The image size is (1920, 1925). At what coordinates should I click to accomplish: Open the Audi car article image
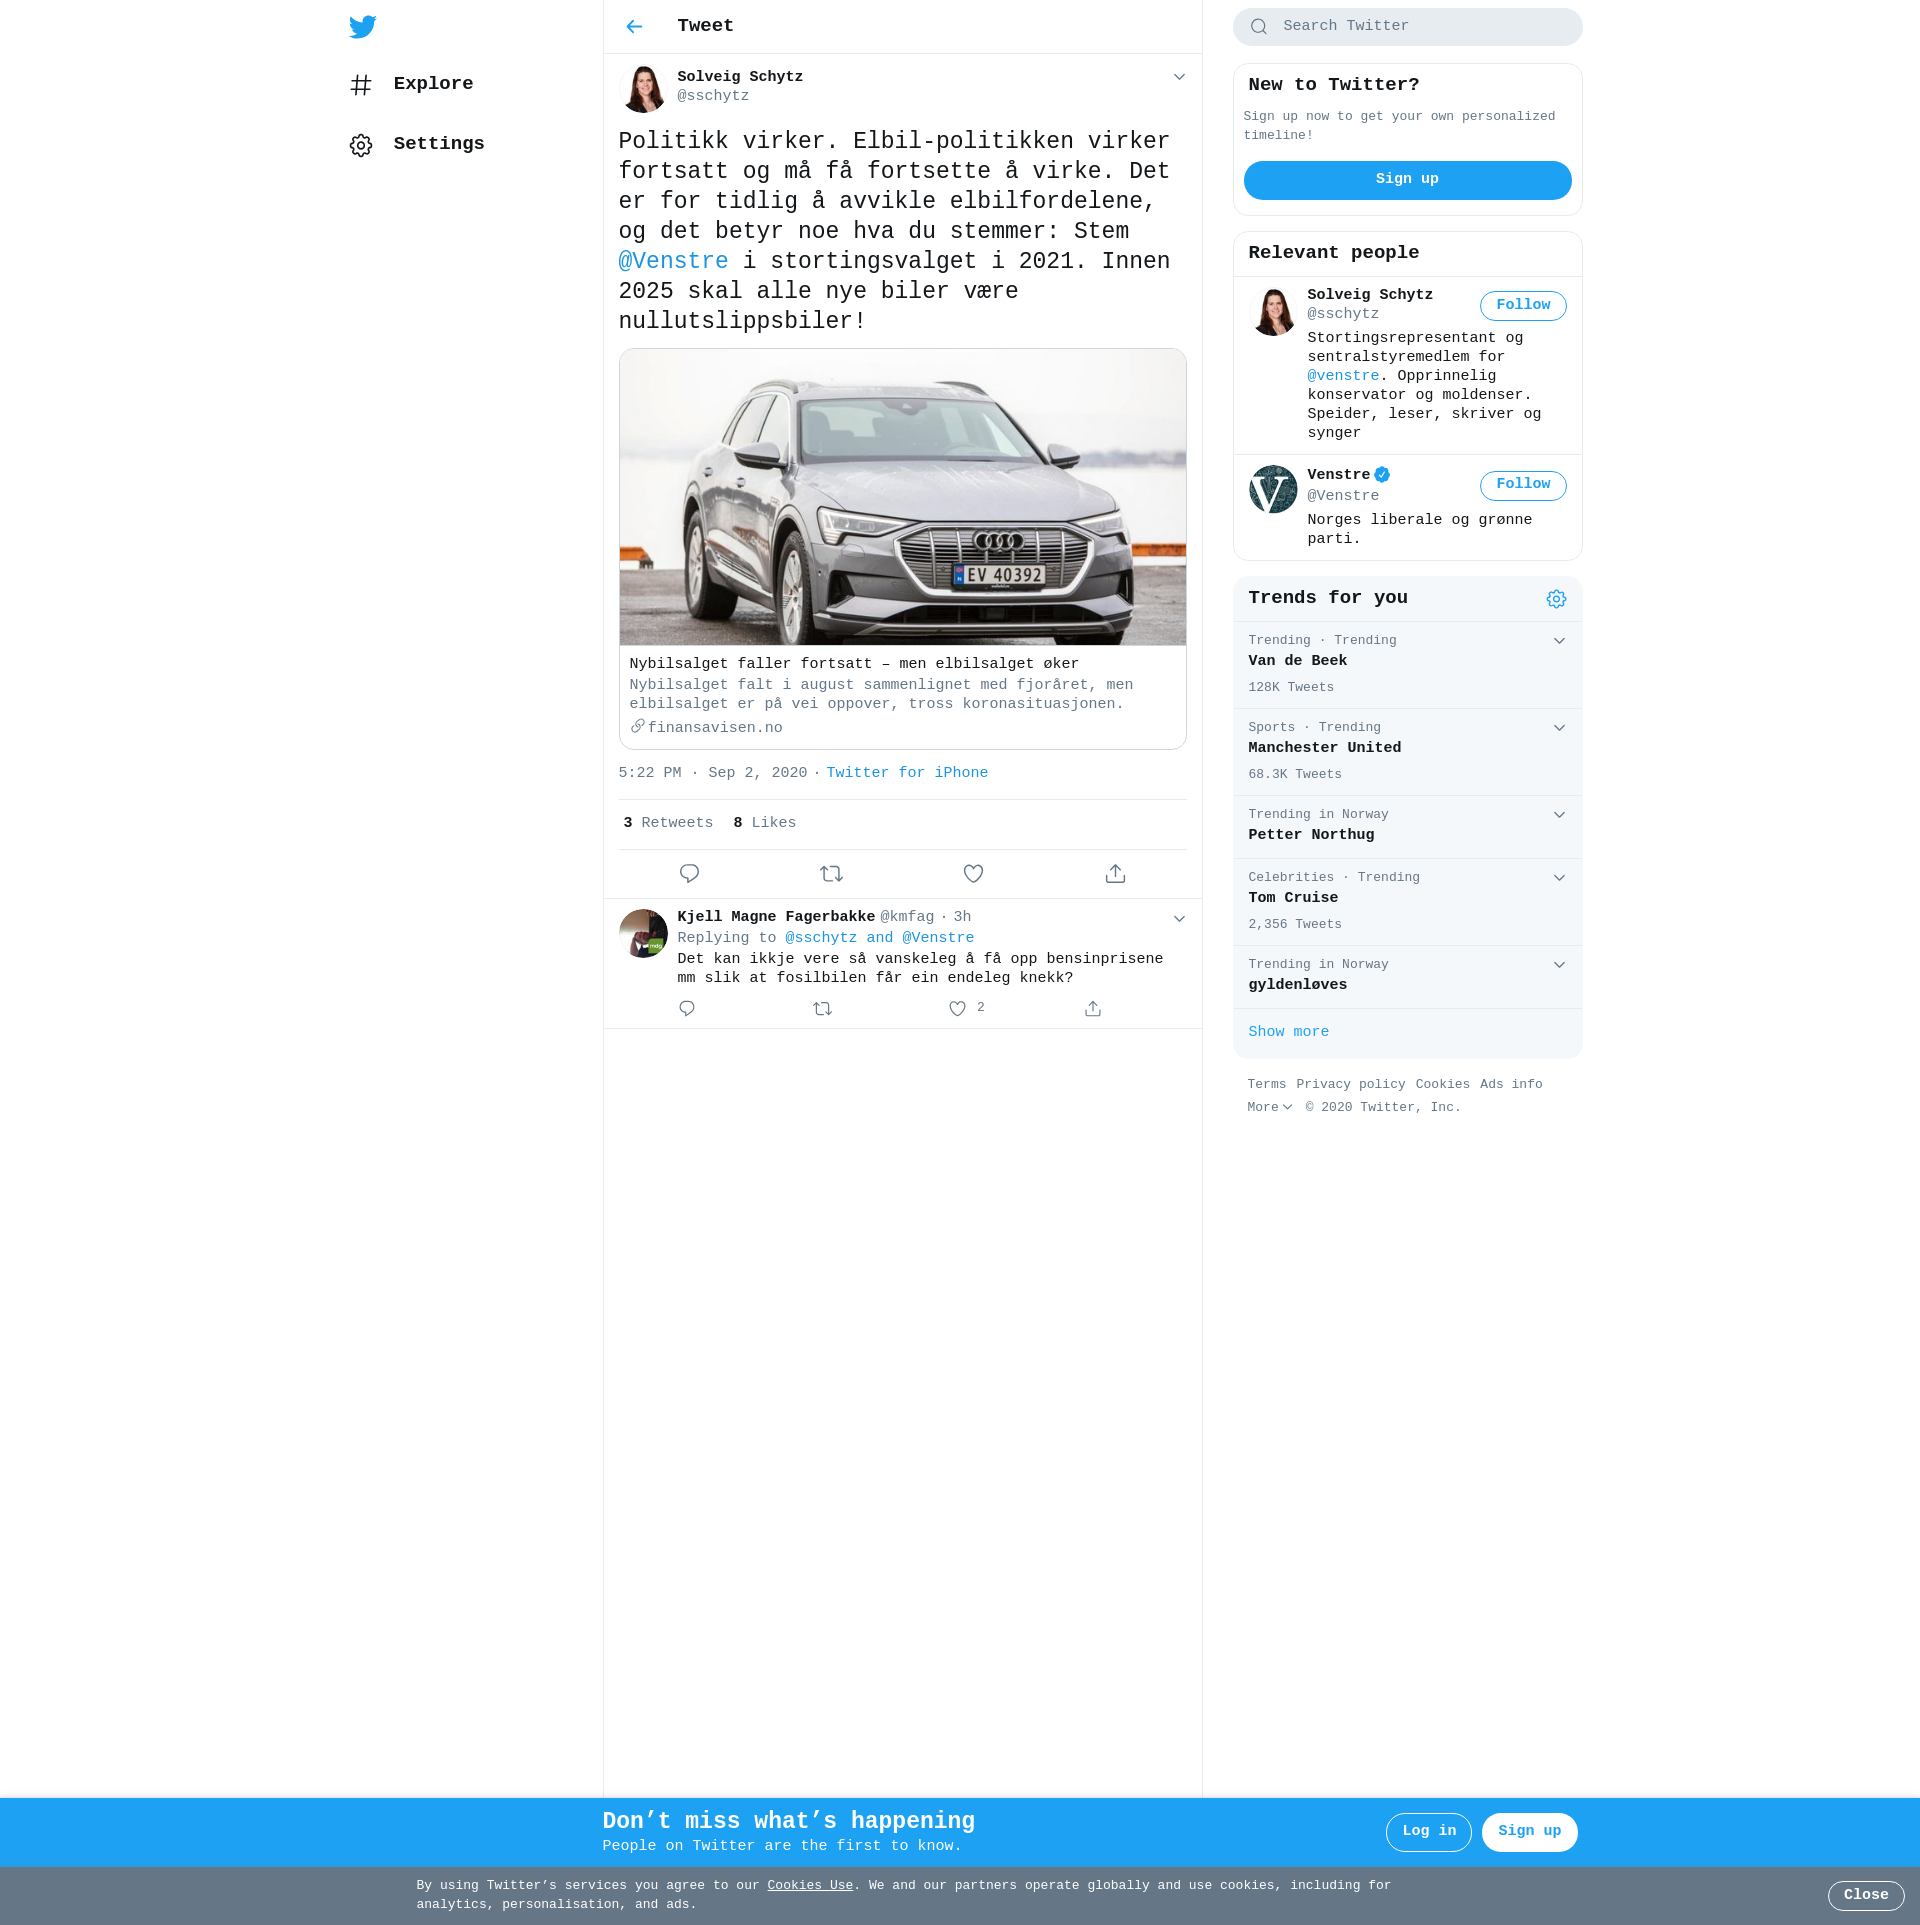(902, 497)
